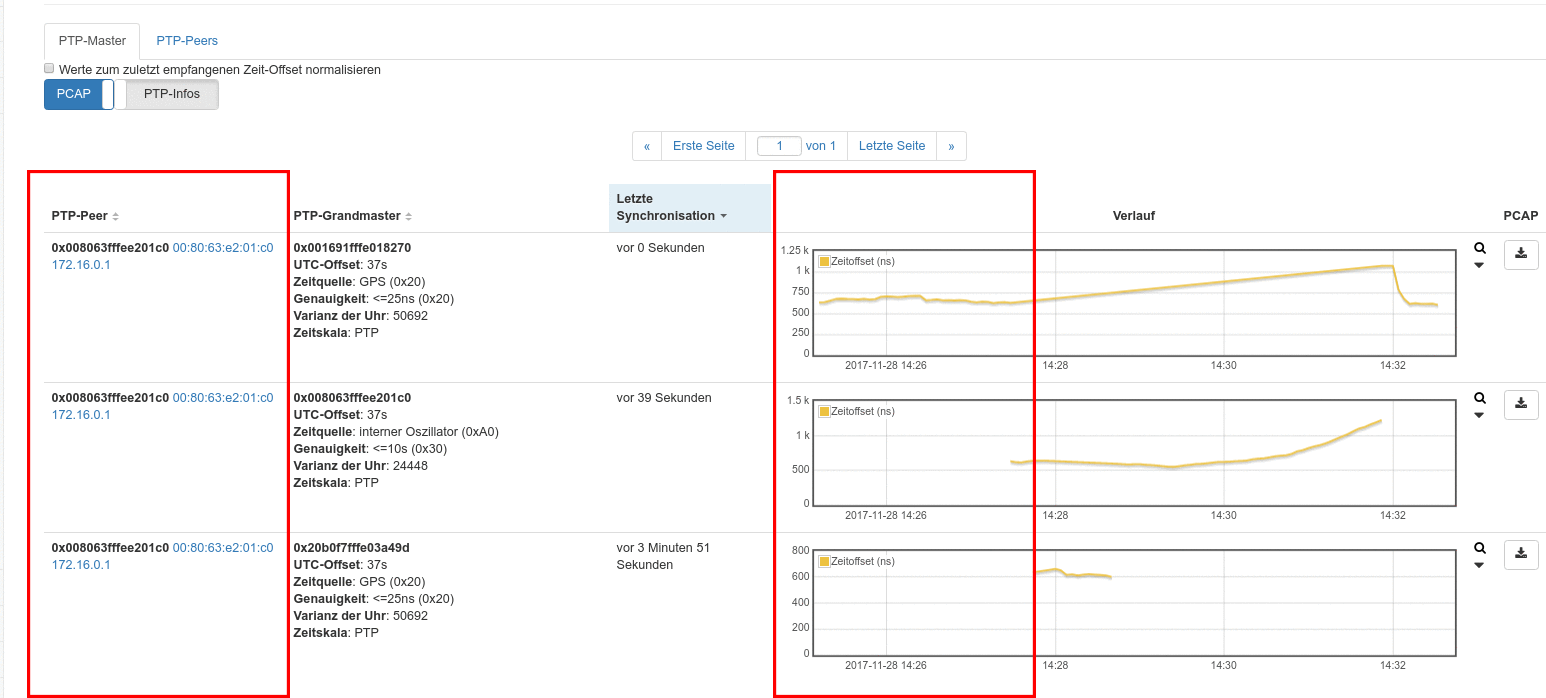Sort table by PTP-Peer column icon
The width and height of the screenshot is (1546, 698).
pyautogui.click(x=115, y=217)
